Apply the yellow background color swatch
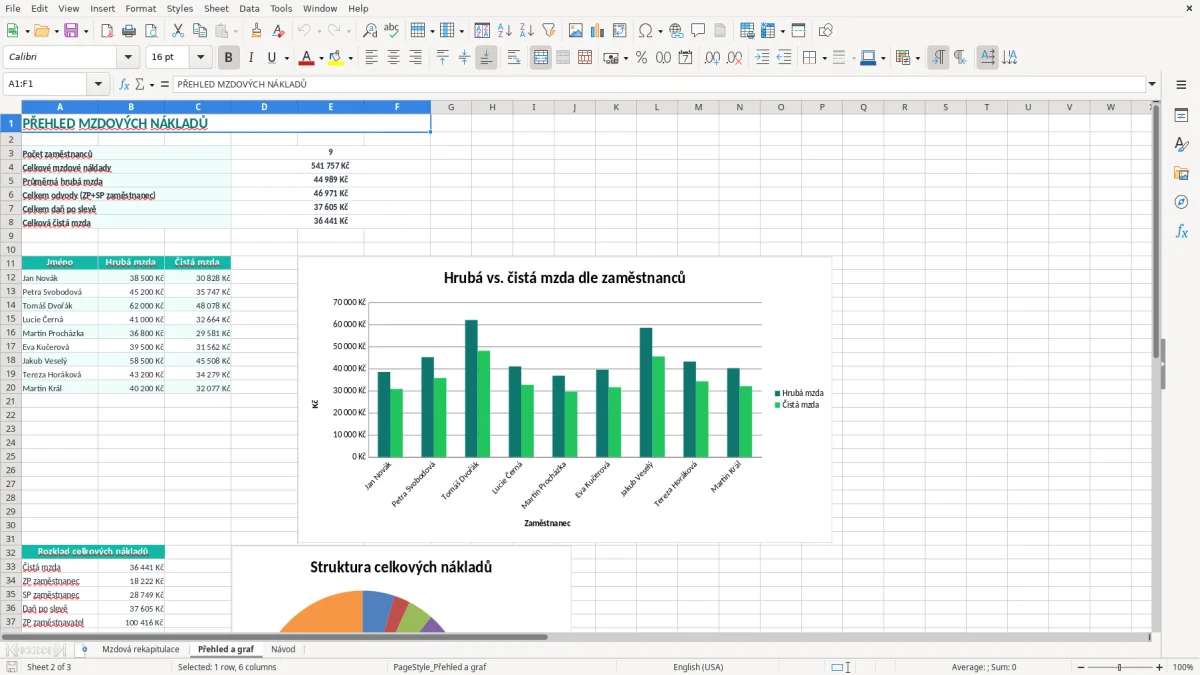The image size is (1200, 675). tap(336, 58)
